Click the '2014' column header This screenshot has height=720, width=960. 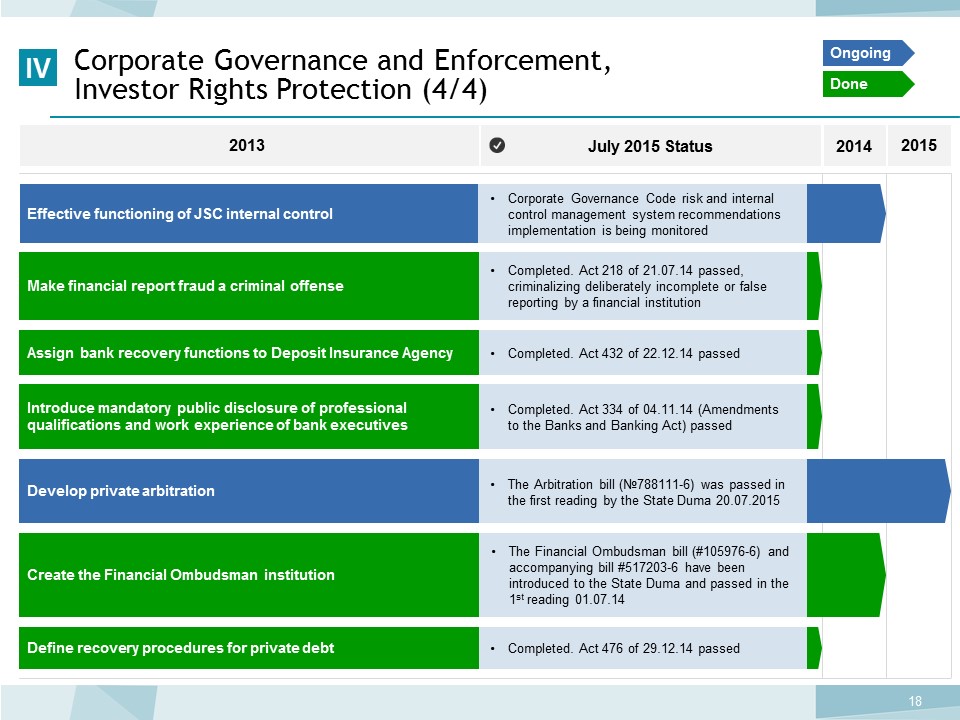(x=854, y=146)
